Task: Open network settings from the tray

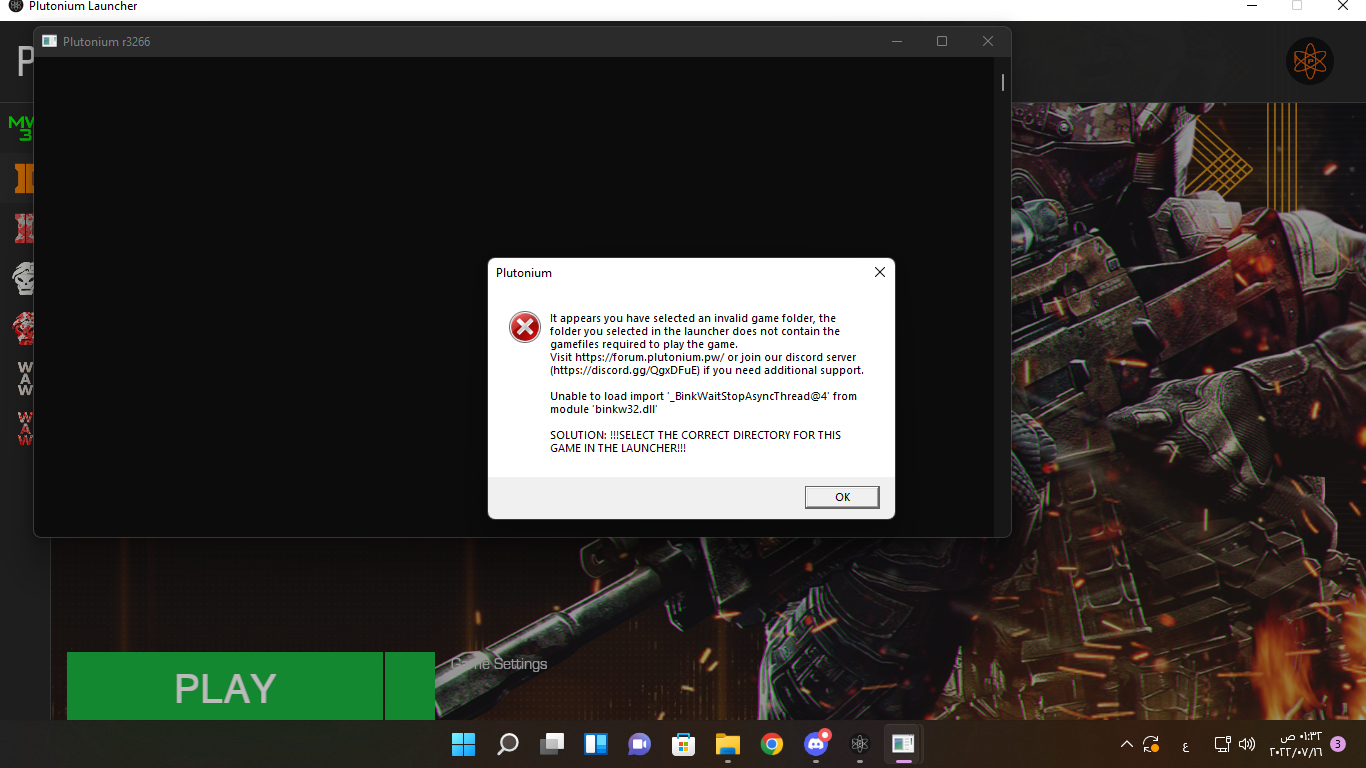Action: click(x=1222, y=744)
